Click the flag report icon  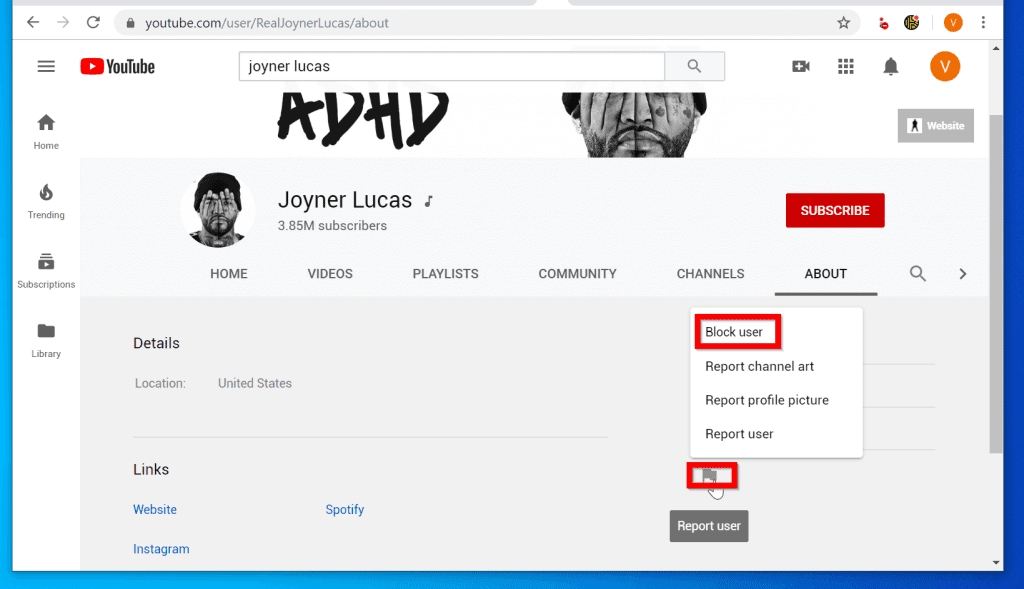click(710, 476)
